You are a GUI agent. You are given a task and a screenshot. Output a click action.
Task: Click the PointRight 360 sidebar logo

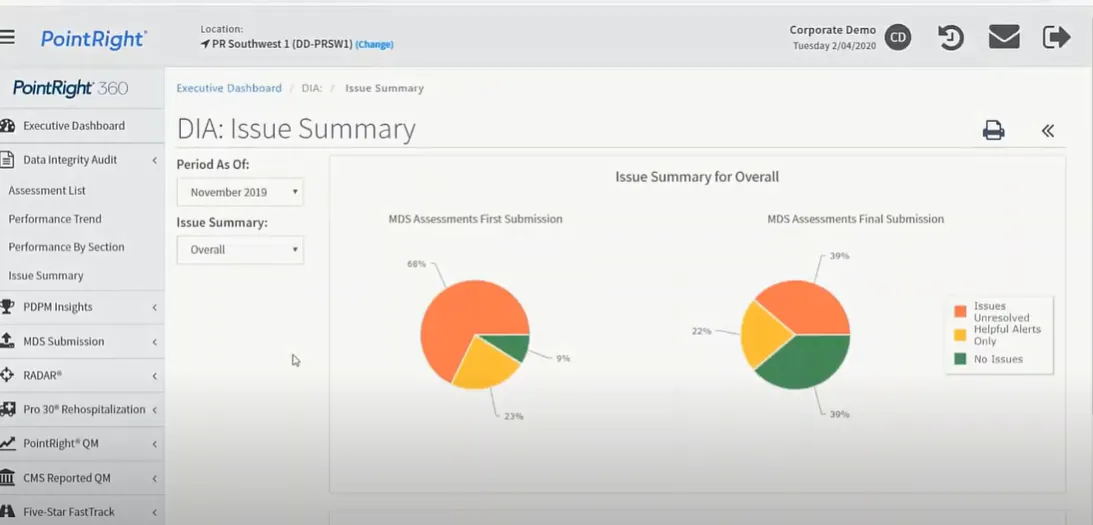70,88
